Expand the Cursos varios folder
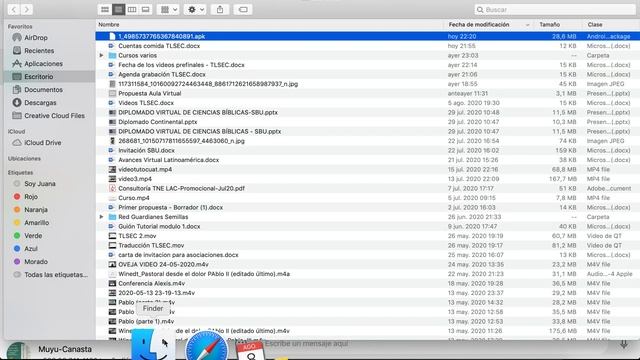640x360 pixels. (x=101, y=56)
